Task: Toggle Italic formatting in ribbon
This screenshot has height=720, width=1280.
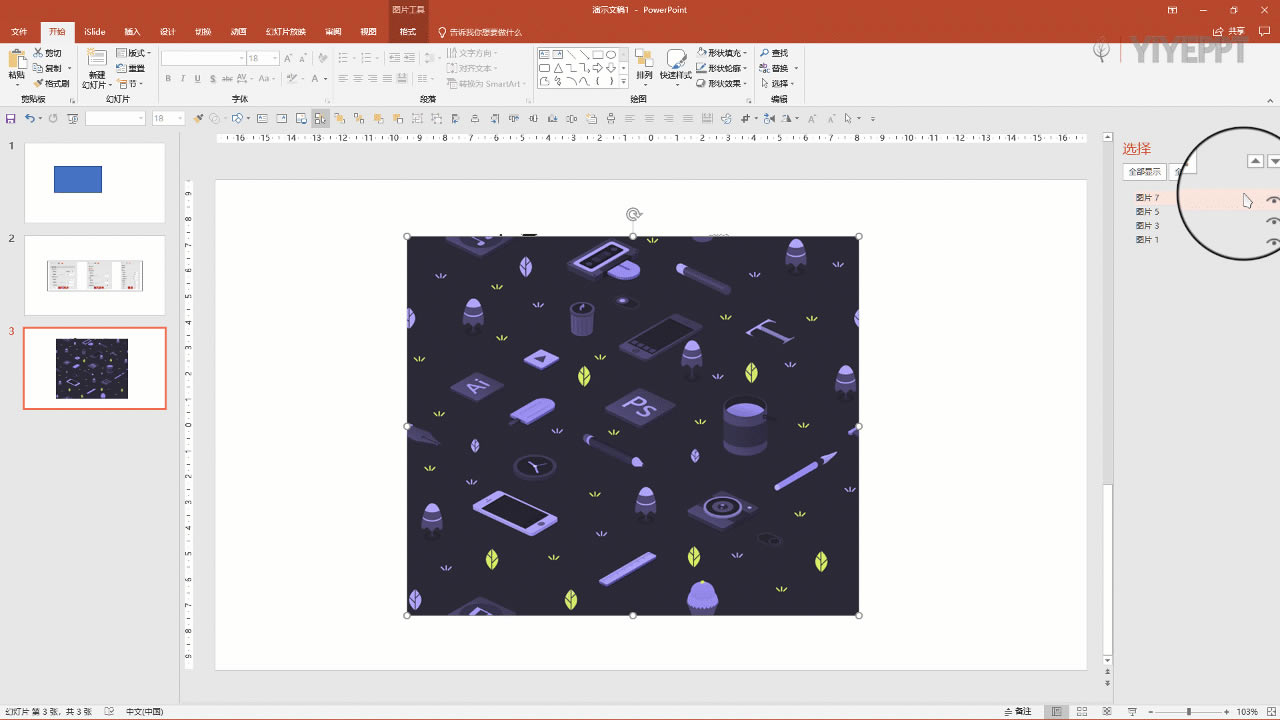Action: tap(182, 78)
